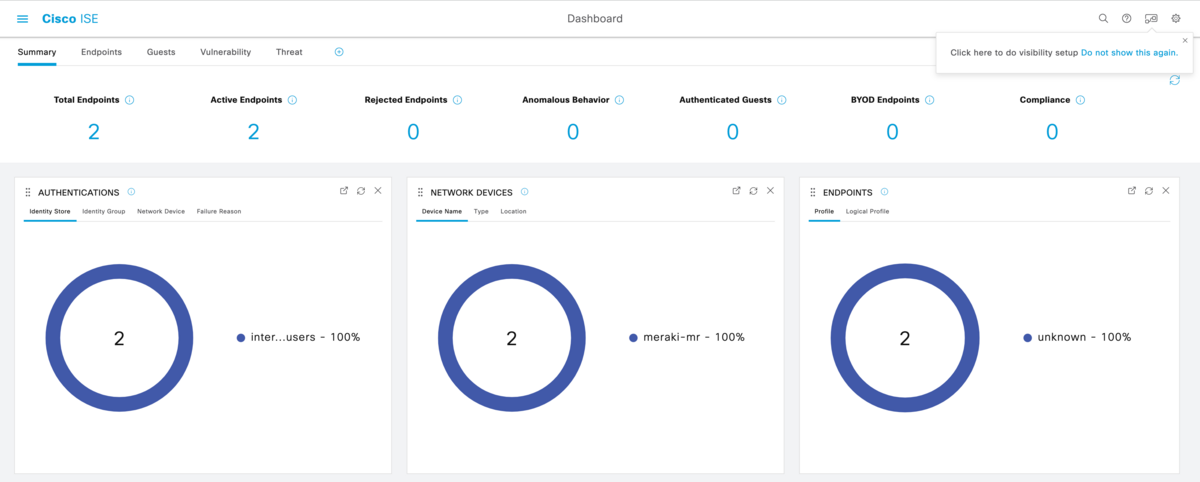Close the visibility setup popup

click(1185, 40)
